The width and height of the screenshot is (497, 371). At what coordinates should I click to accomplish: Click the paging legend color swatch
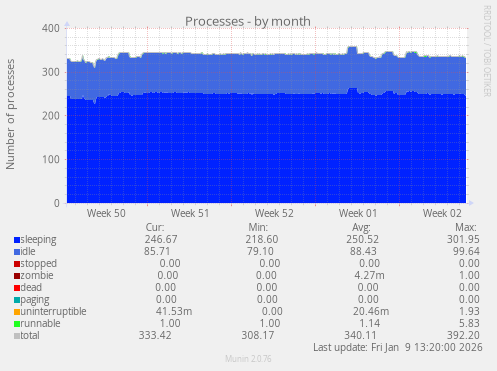17,300
